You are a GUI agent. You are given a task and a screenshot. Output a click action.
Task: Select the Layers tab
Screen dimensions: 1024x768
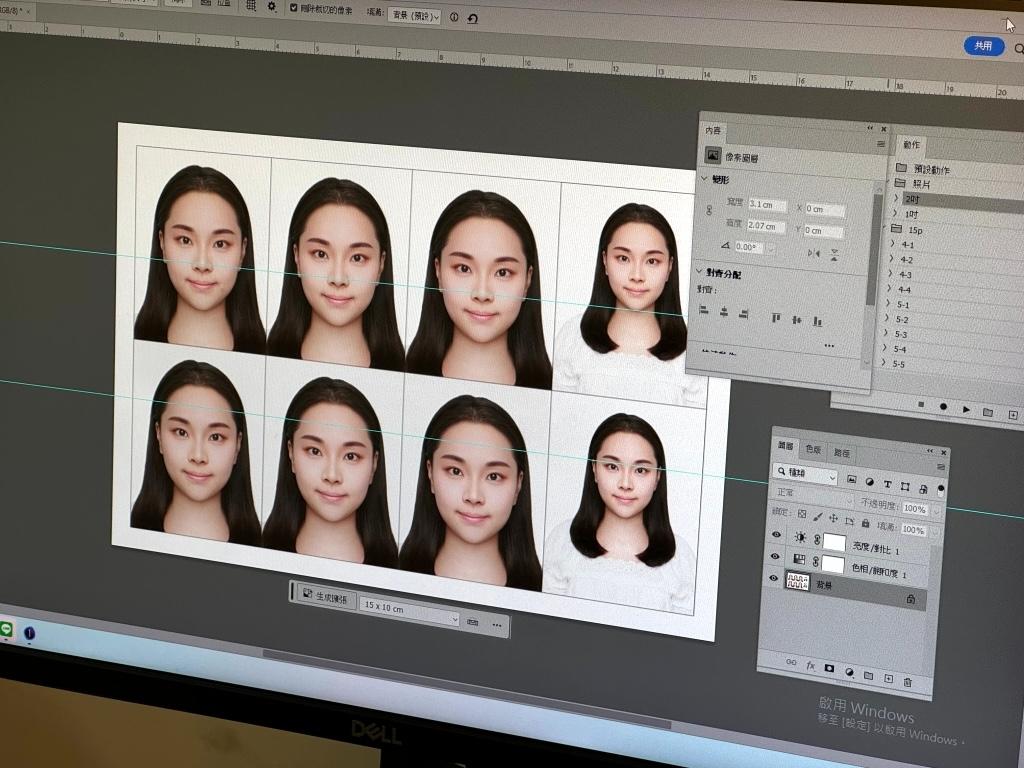(x=785, y=446)
